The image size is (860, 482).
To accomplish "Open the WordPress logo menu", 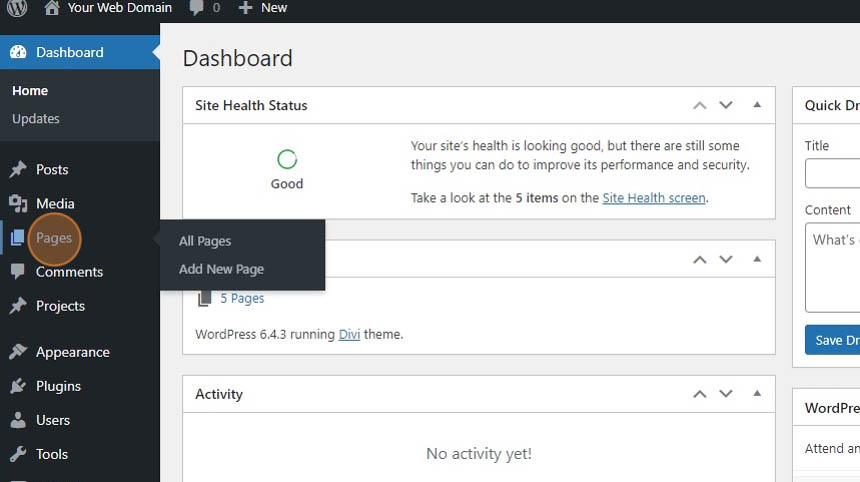I will [x=16, y=8].
